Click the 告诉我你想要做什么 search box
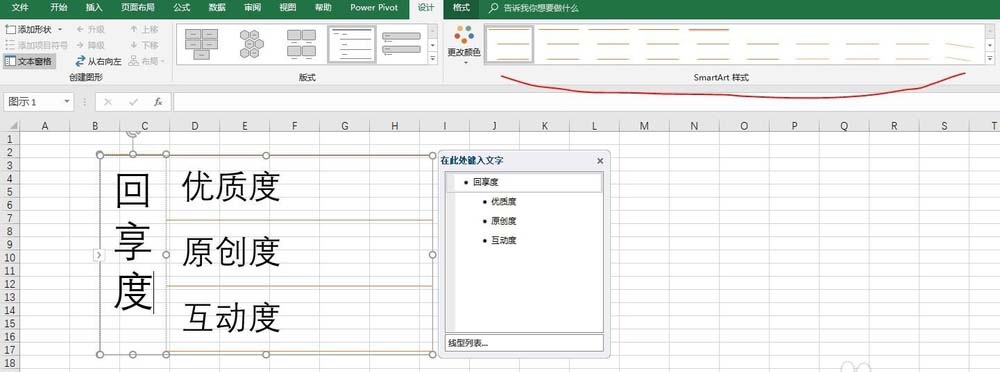 [x=534, y=8]
